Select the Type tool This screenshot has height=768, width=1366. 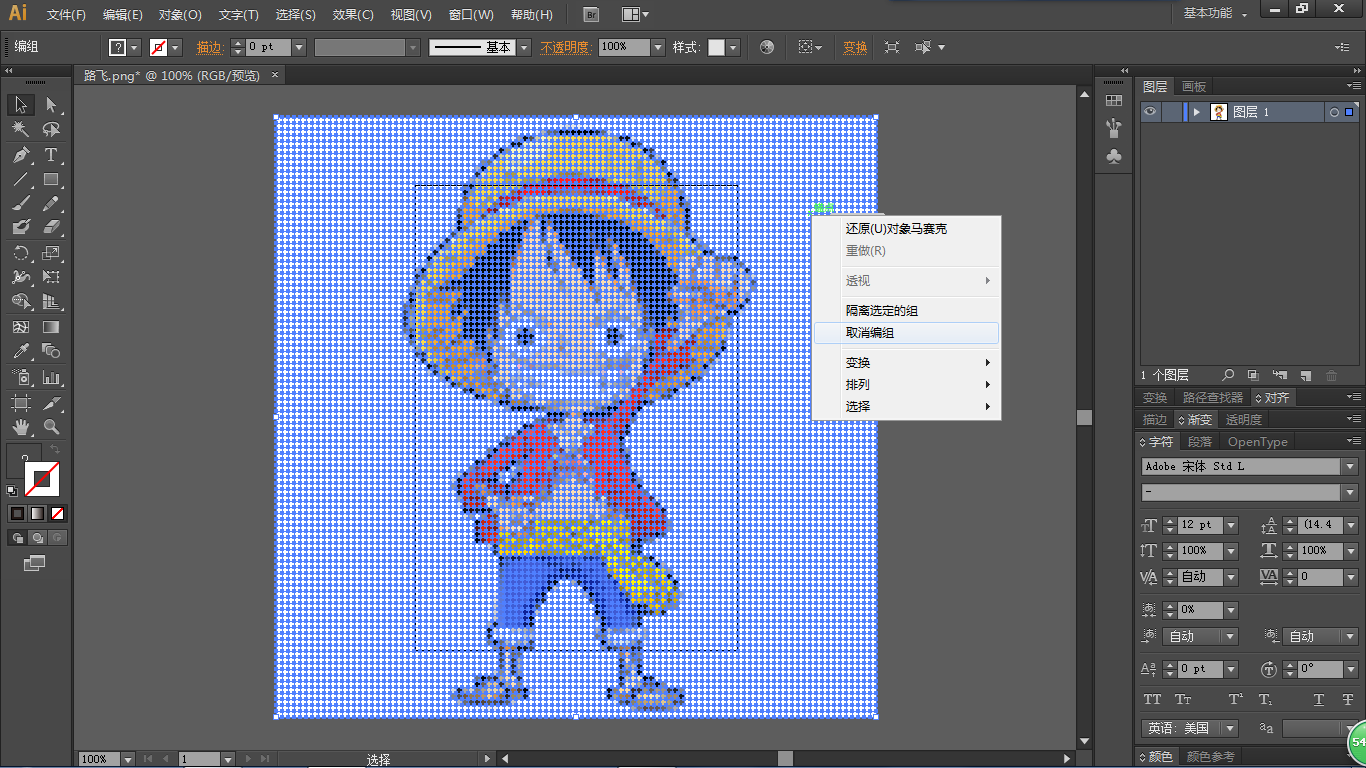[51, 155]
